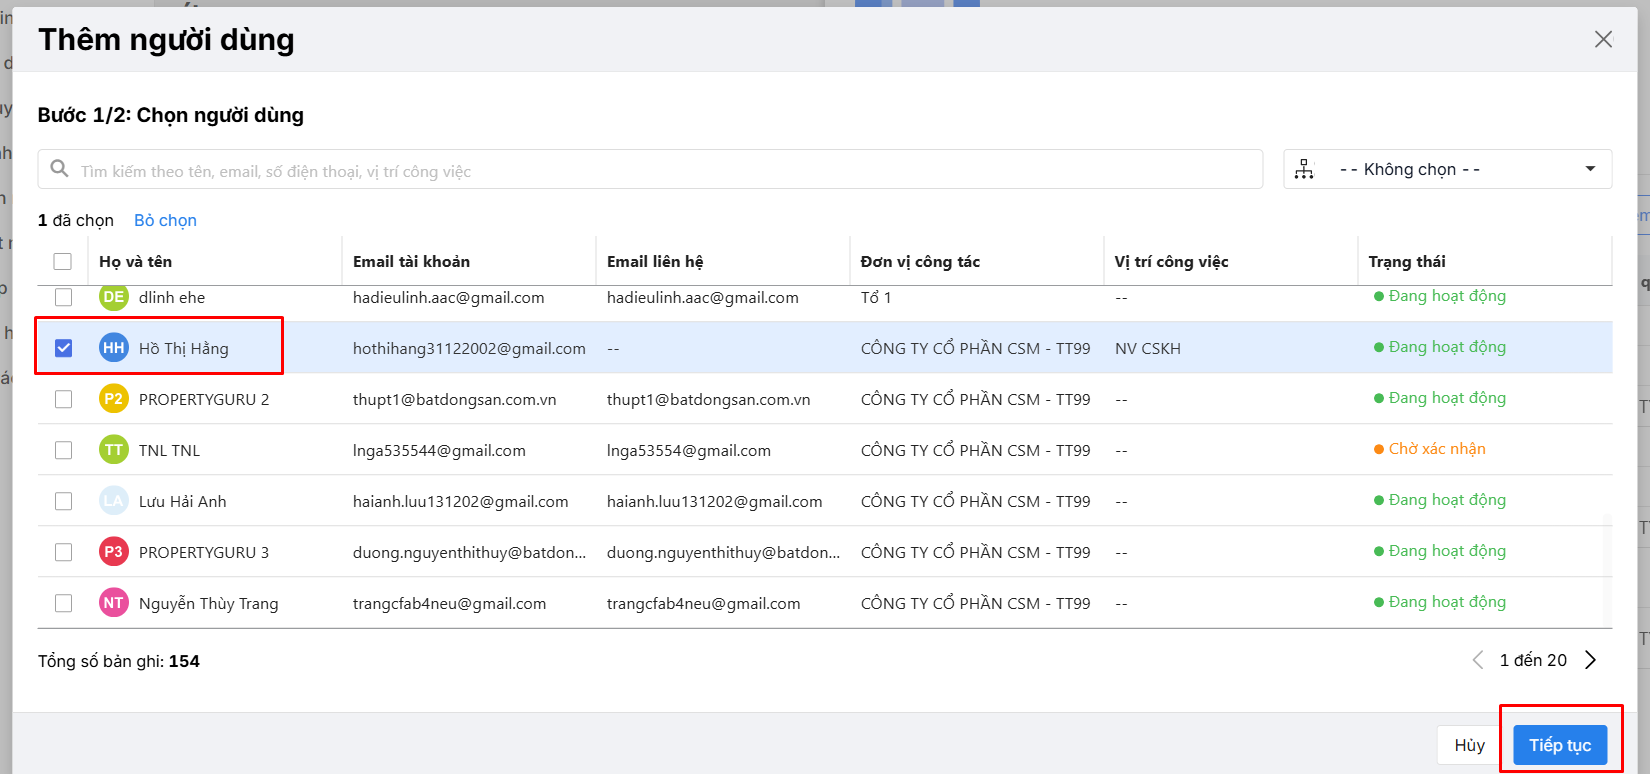Click the P3 avatar of PROPERTYGURU 3
1650x774 pixels.
[114, 552]
